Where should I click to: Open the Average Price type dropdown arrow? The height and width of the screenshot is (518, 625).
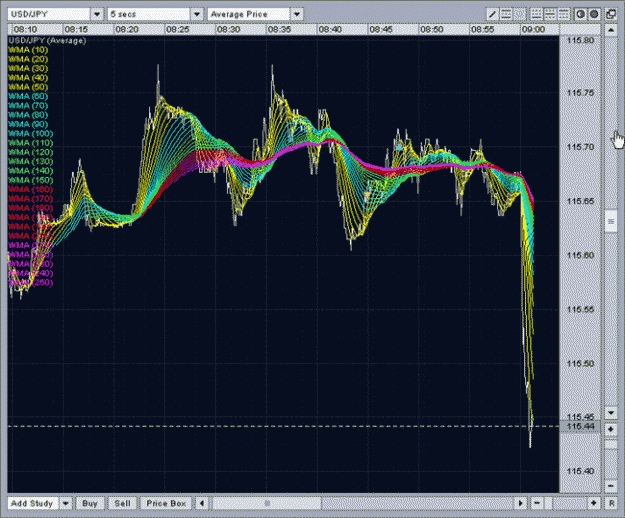(x=297, y=14)
